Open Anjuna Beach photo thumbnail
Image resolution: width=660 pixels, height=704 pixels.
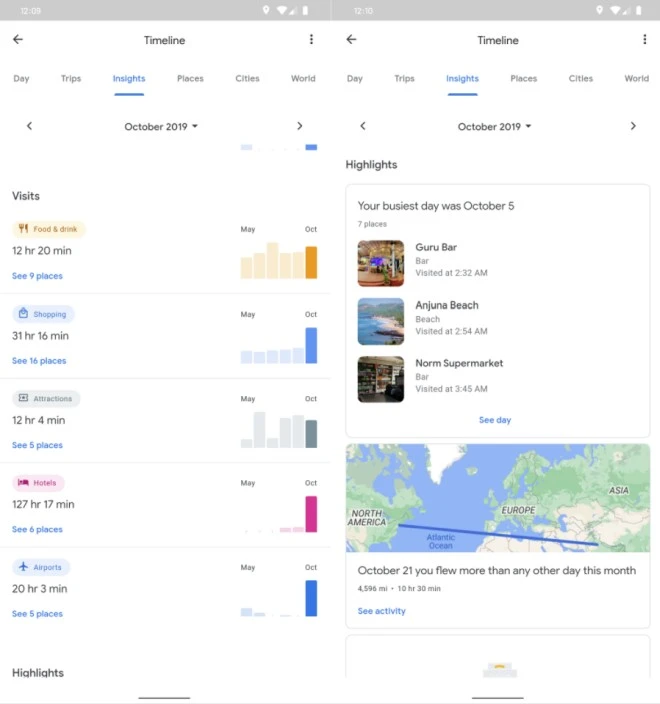pos(381,321)
